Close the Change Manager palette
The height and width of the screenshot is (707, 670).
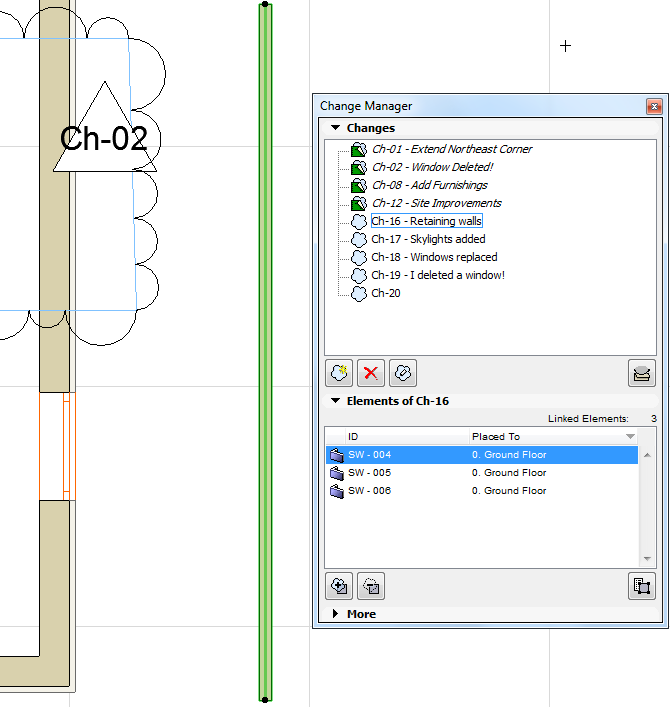coord(654,106)
